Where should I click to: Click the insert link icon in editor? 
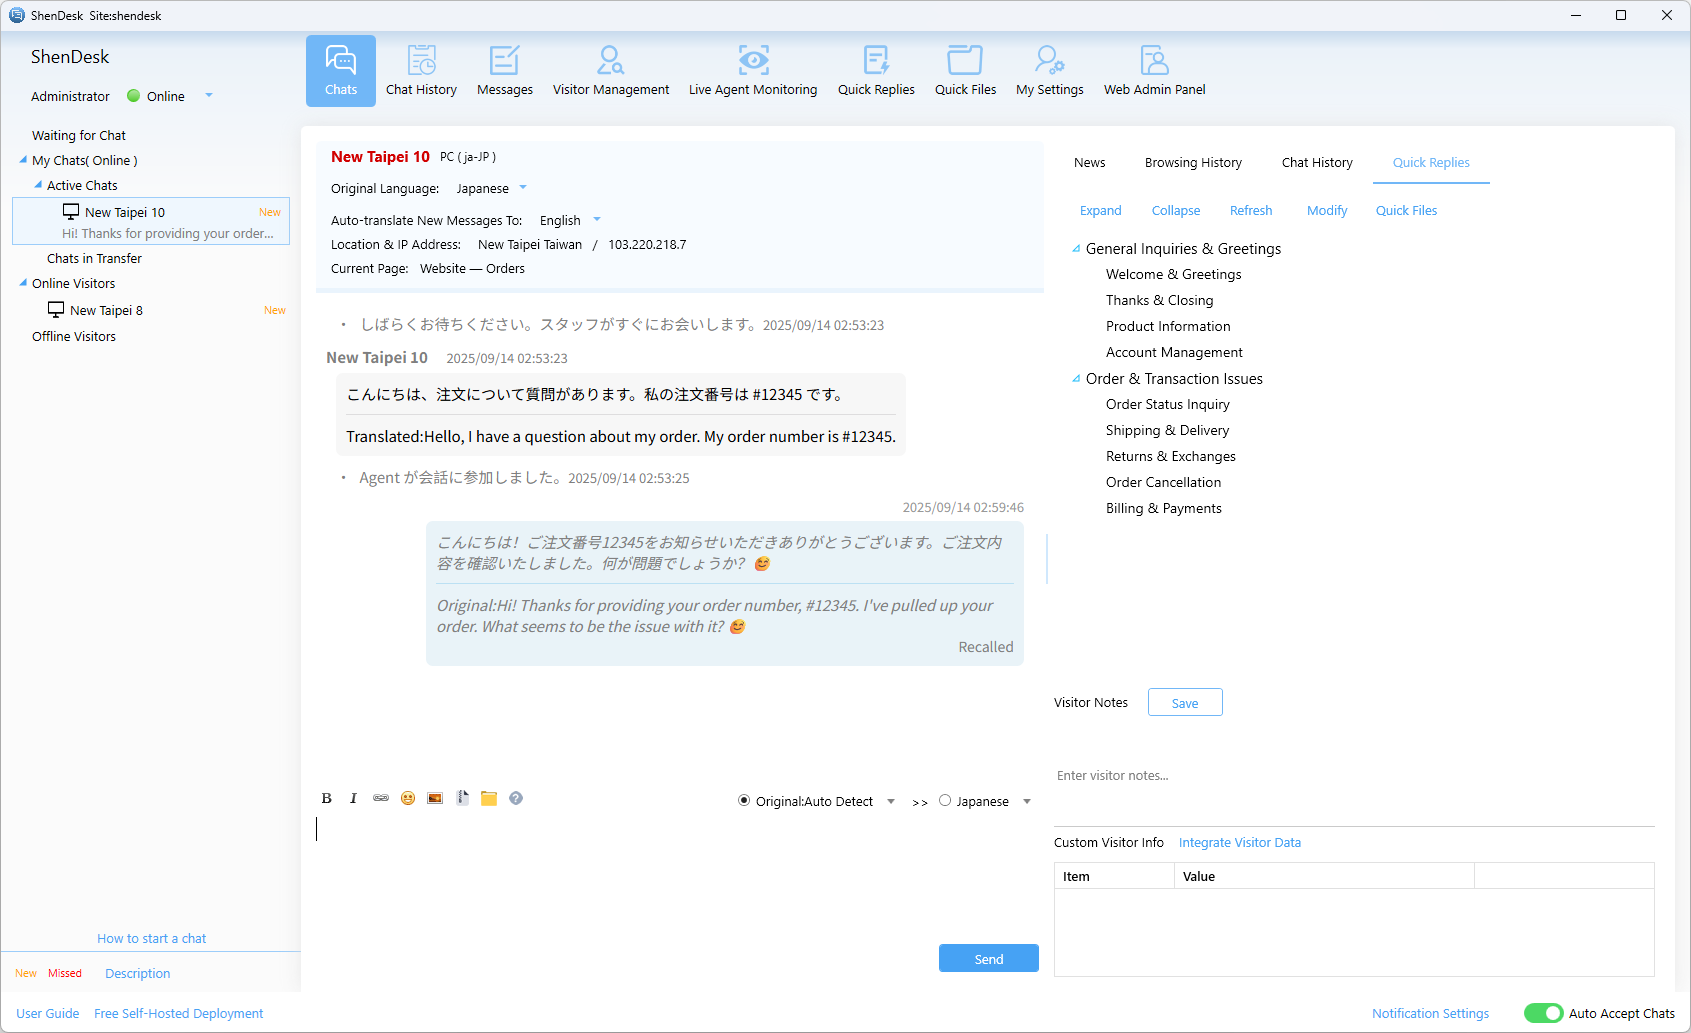coord(381,798)
